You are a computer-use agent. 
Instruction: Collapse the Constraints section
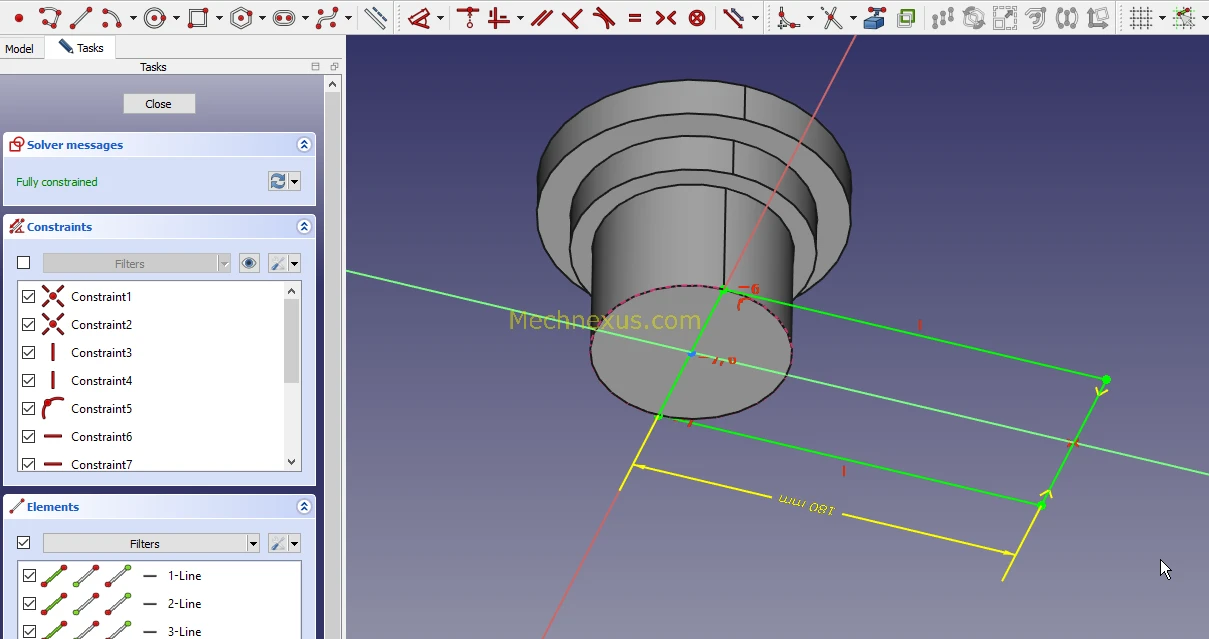(x=304, y=227)
